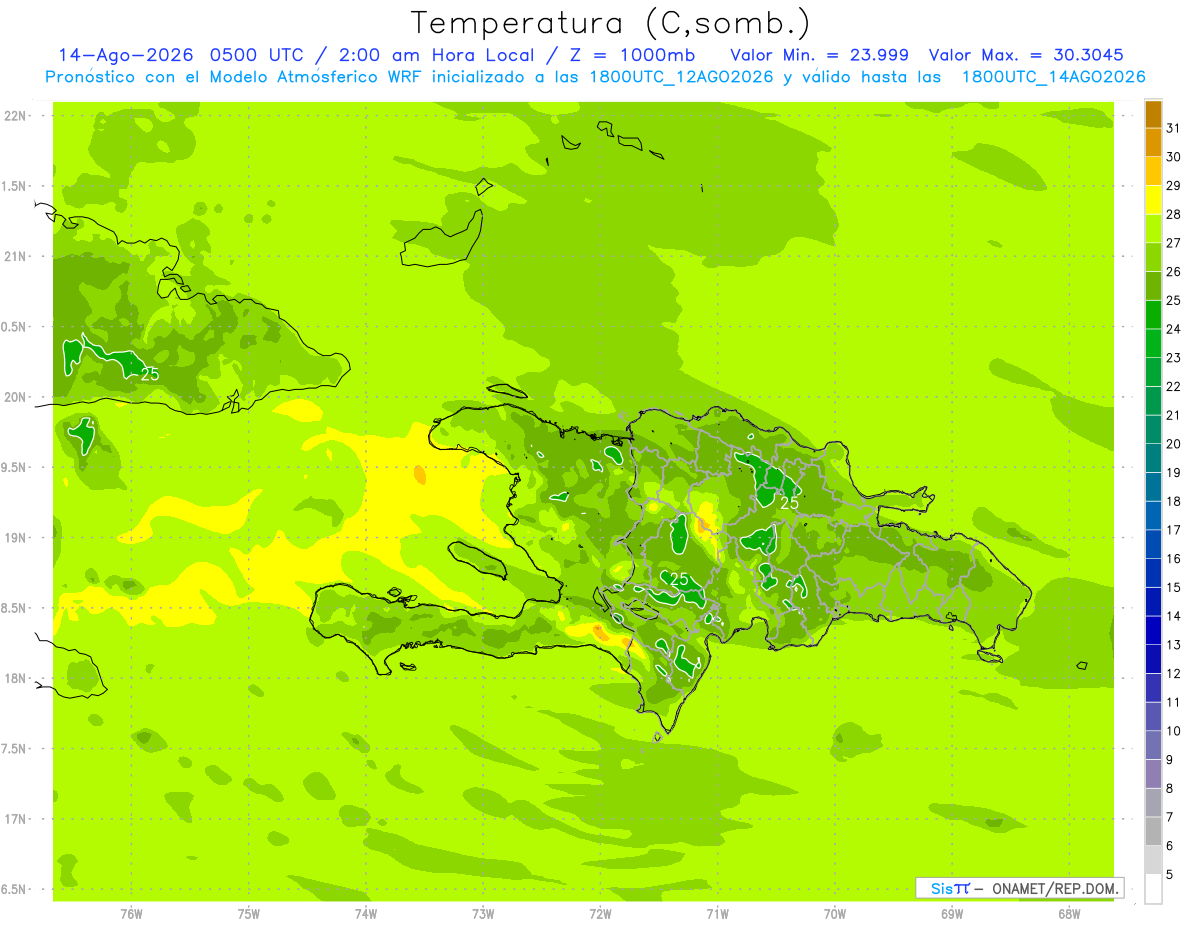Viewport: 1200px width, 927px height.
Task: Select the 'Valor Min. = 23.999' value
Action: 819,55
